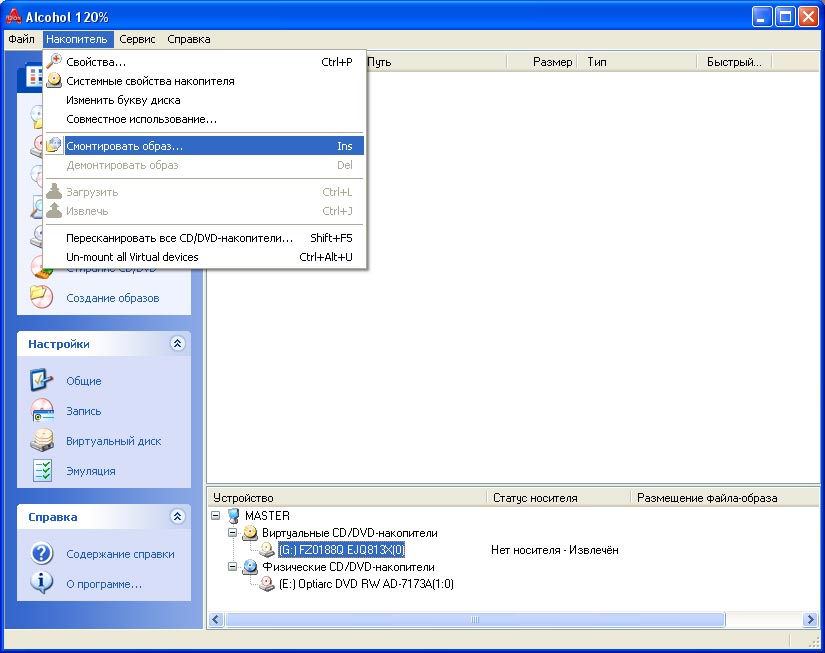
Task: Choose Свойства... from the menu
Action: pyautogui.click(x=205, y=62)
